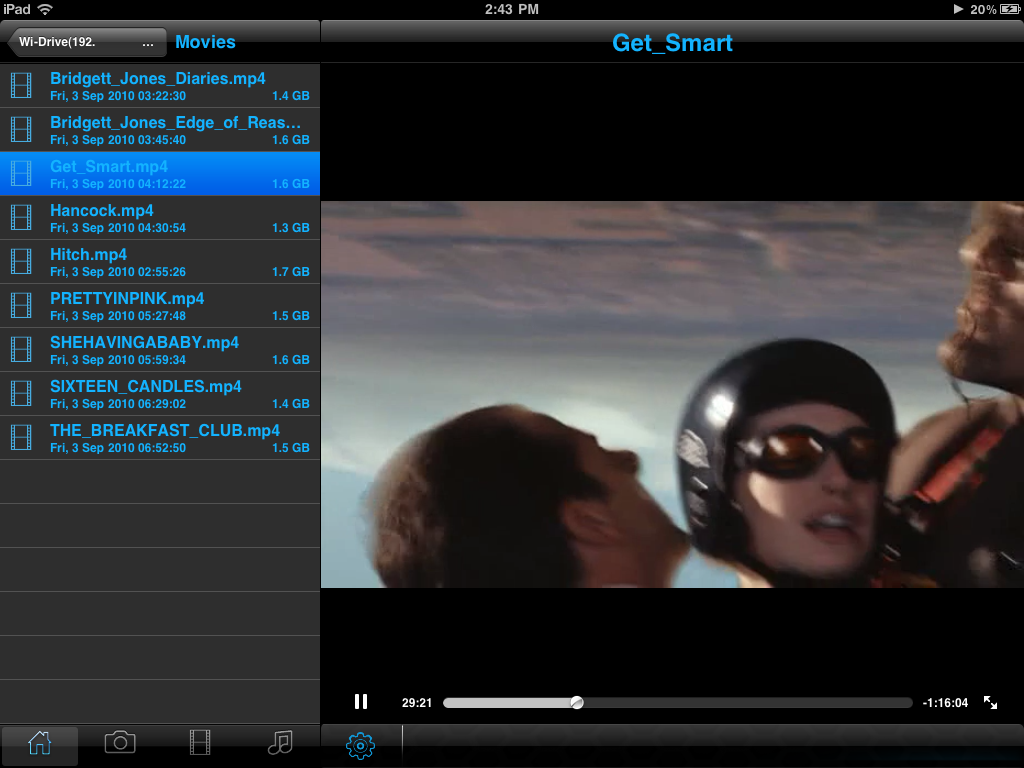Open settings with the gear icon
Image resolution: width=1024 pixels, height=768 pixels.
(360, 745)
